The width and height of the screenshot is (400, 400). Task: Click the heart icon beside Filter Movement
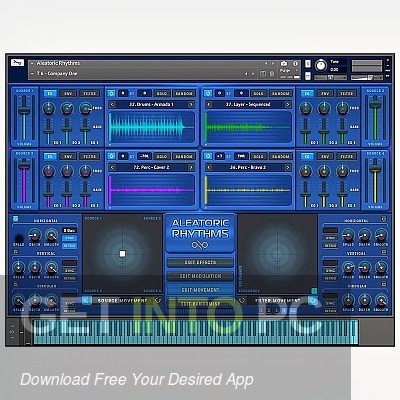click(x=242, y=301)
